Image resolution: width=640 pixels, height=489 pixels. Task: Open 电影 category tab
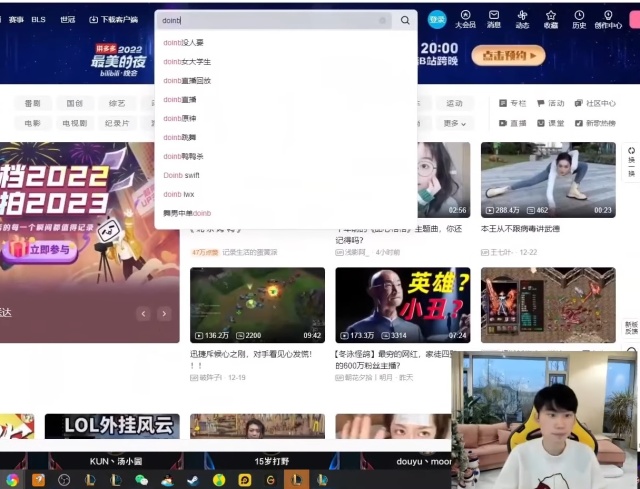(33, 123)
